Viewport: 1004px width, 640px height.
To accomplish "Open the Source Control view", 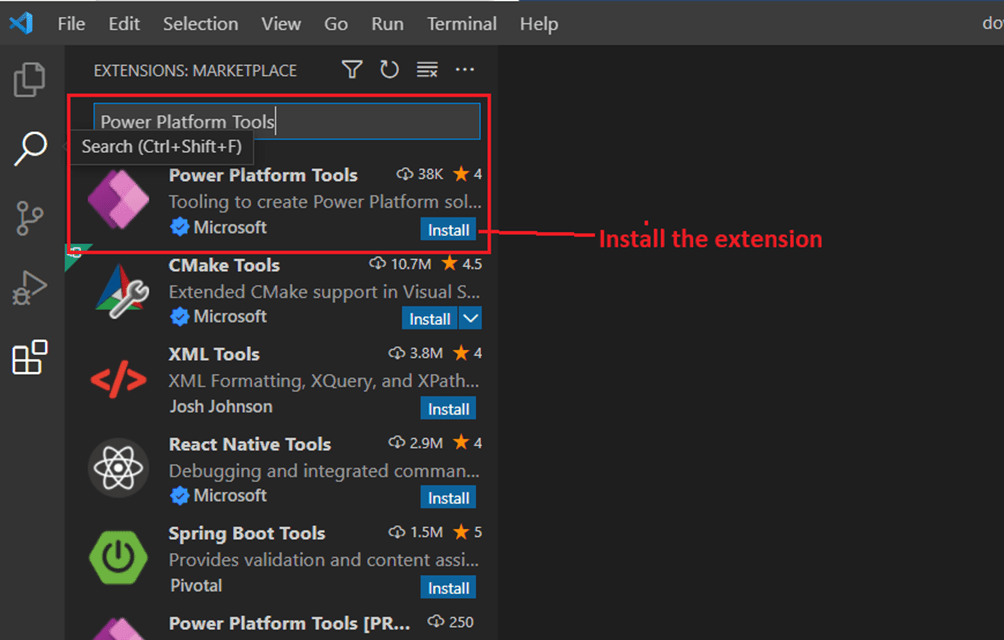I will click(30, 218).
